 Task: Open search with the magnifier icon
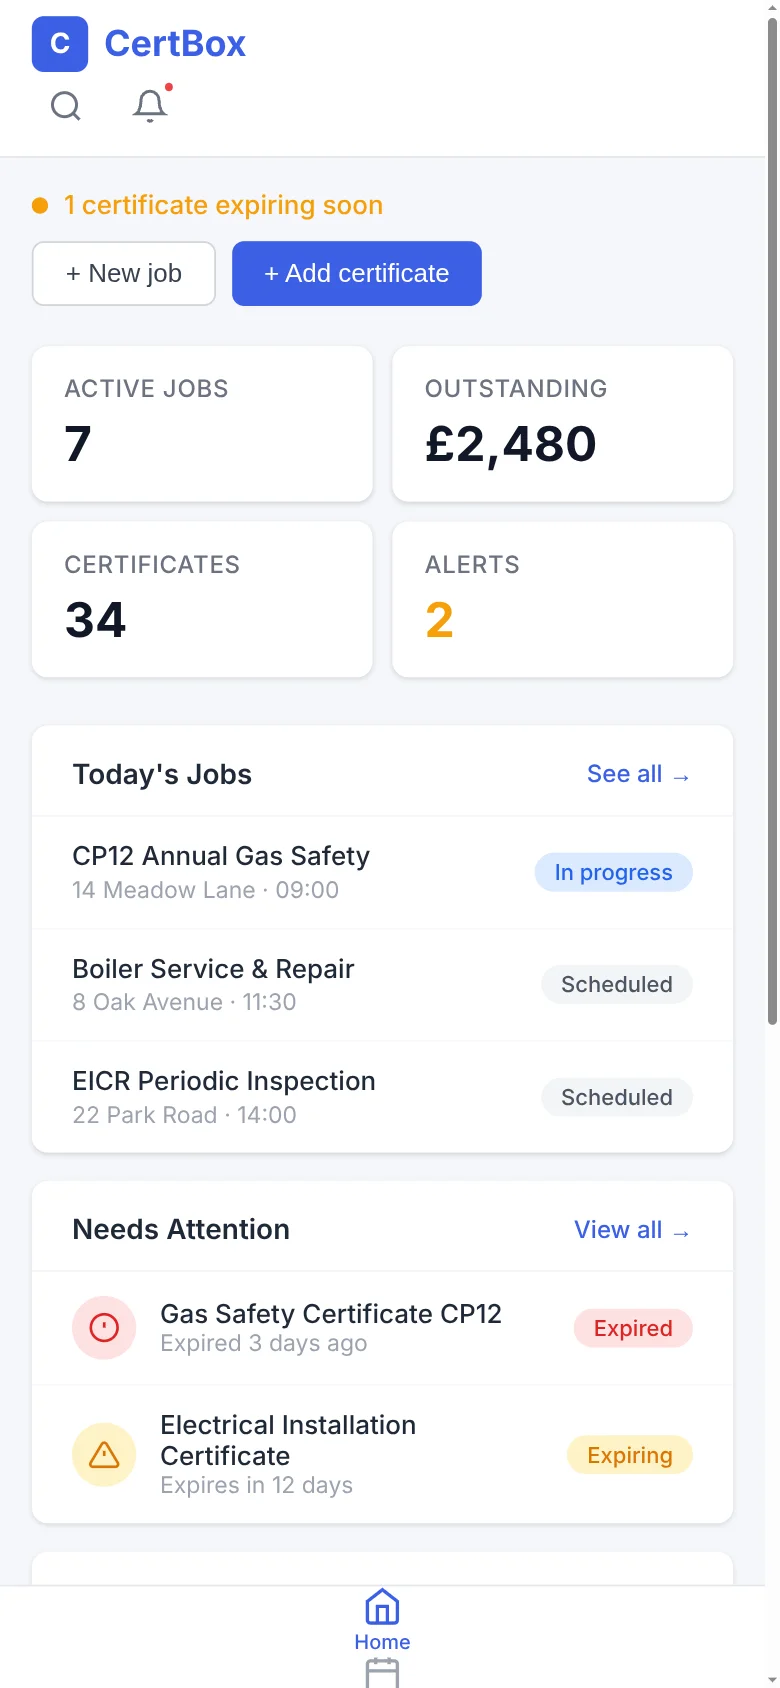[66, 105]
